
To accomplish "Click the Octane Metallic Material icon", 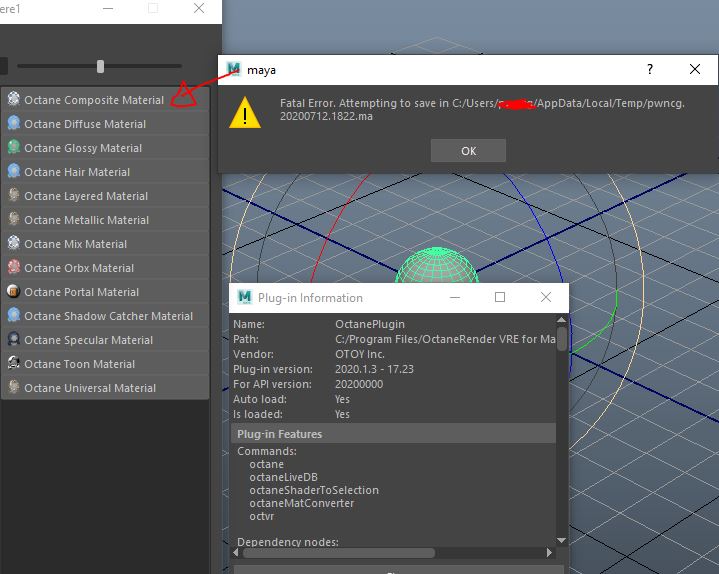I will [14, 219].
